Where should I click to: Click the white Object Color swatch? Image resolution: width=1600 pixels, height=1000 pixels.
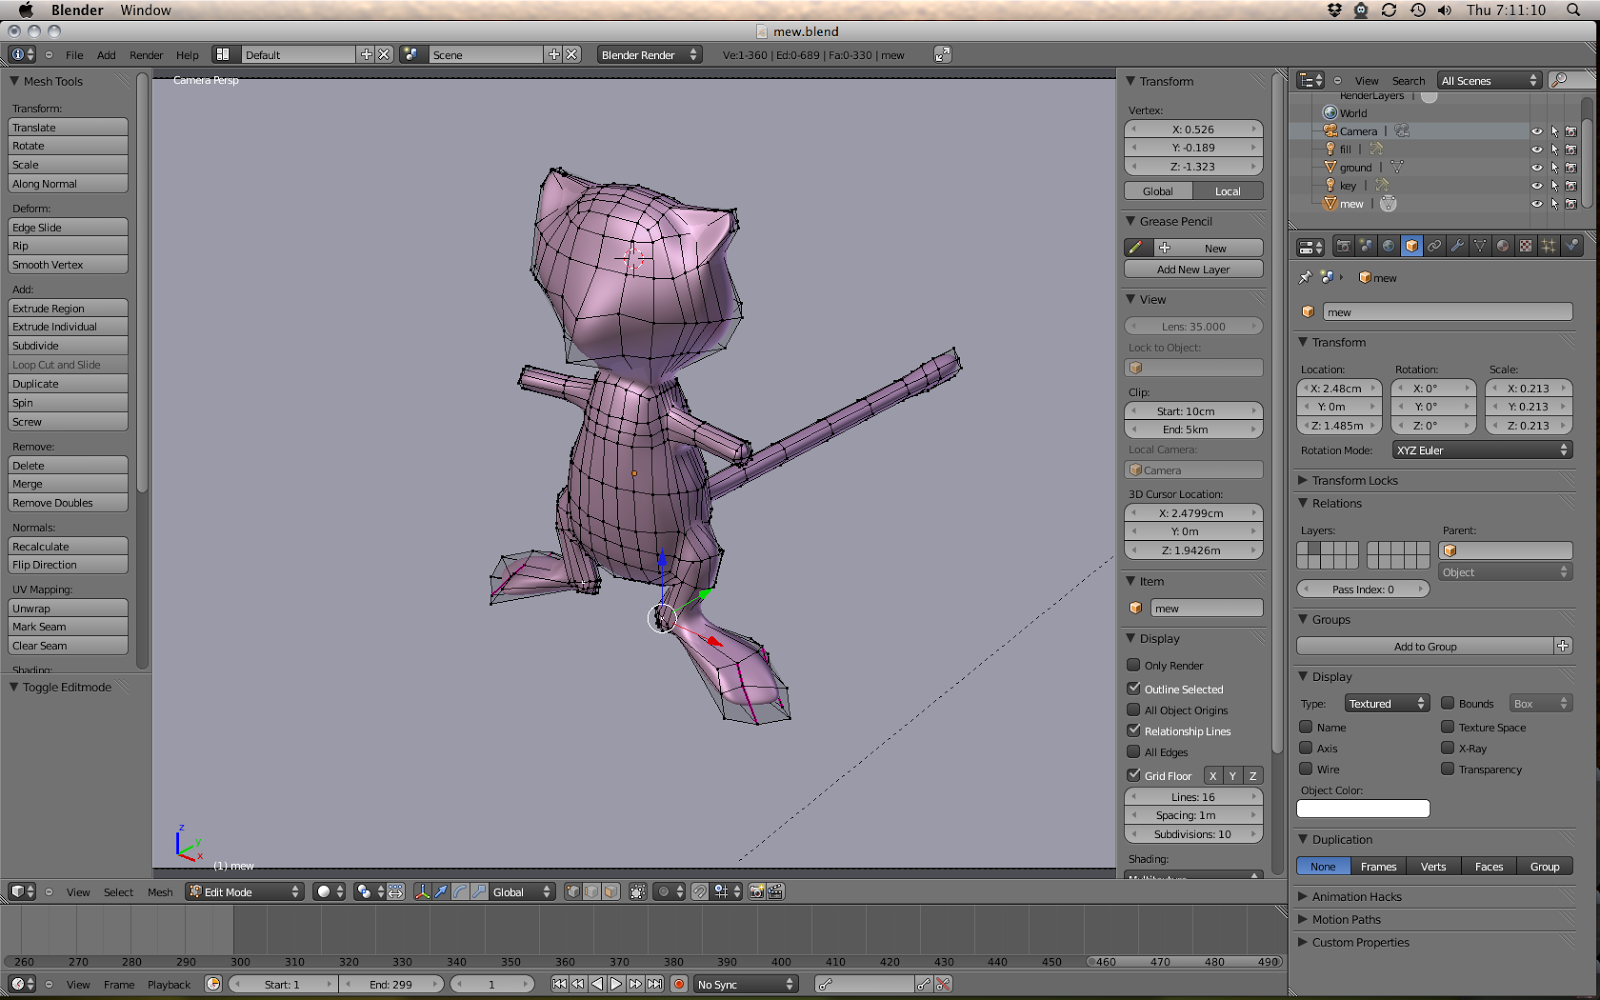(x=1363, y=808)
